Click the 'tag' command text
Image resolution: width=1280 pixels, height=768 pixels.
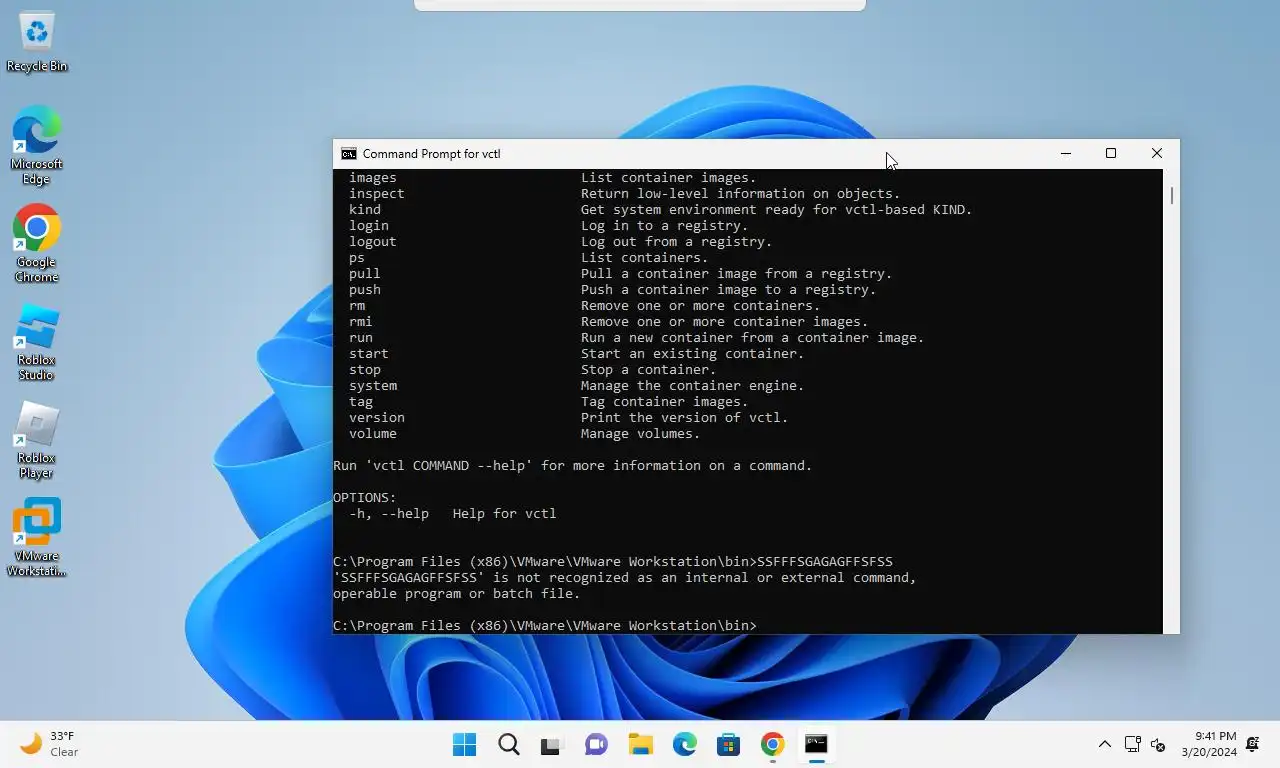[x=361, y=402]
